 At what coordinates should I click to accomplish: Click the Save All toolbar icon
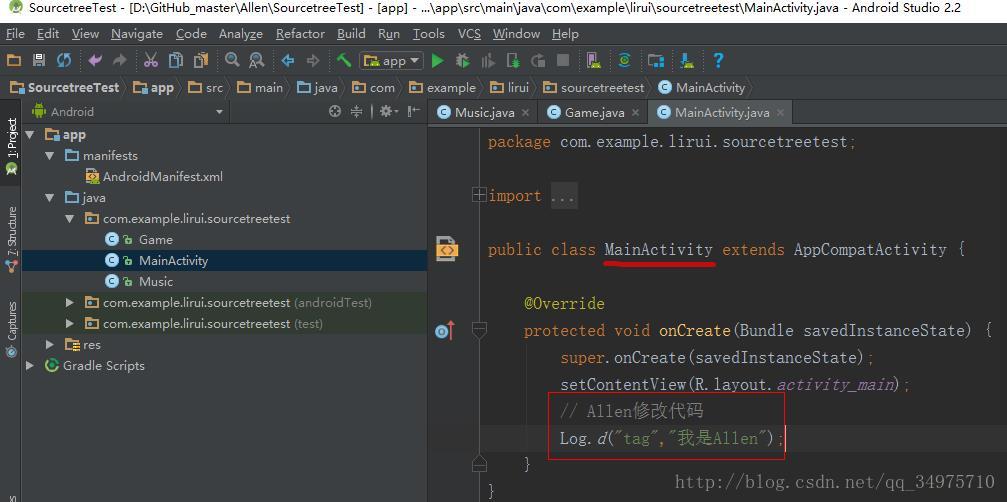[39, 61]
